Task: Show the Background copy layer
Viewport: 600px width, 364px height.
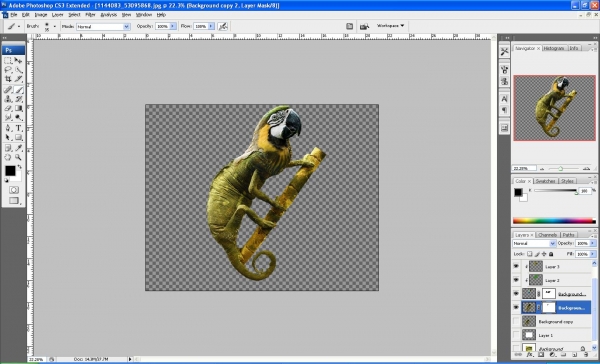Action: 516,321
